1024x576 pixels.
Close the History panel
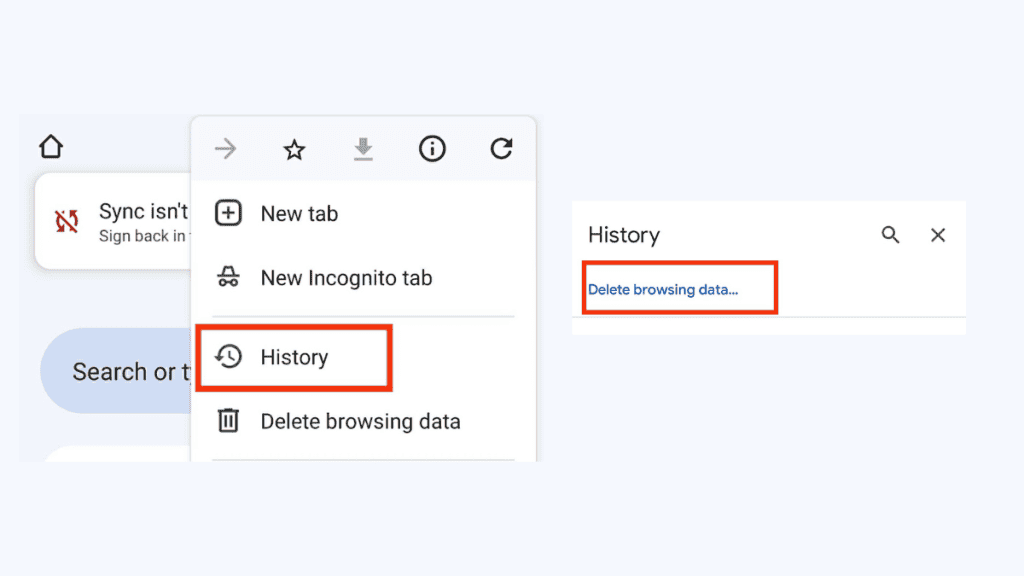point(938,234)
